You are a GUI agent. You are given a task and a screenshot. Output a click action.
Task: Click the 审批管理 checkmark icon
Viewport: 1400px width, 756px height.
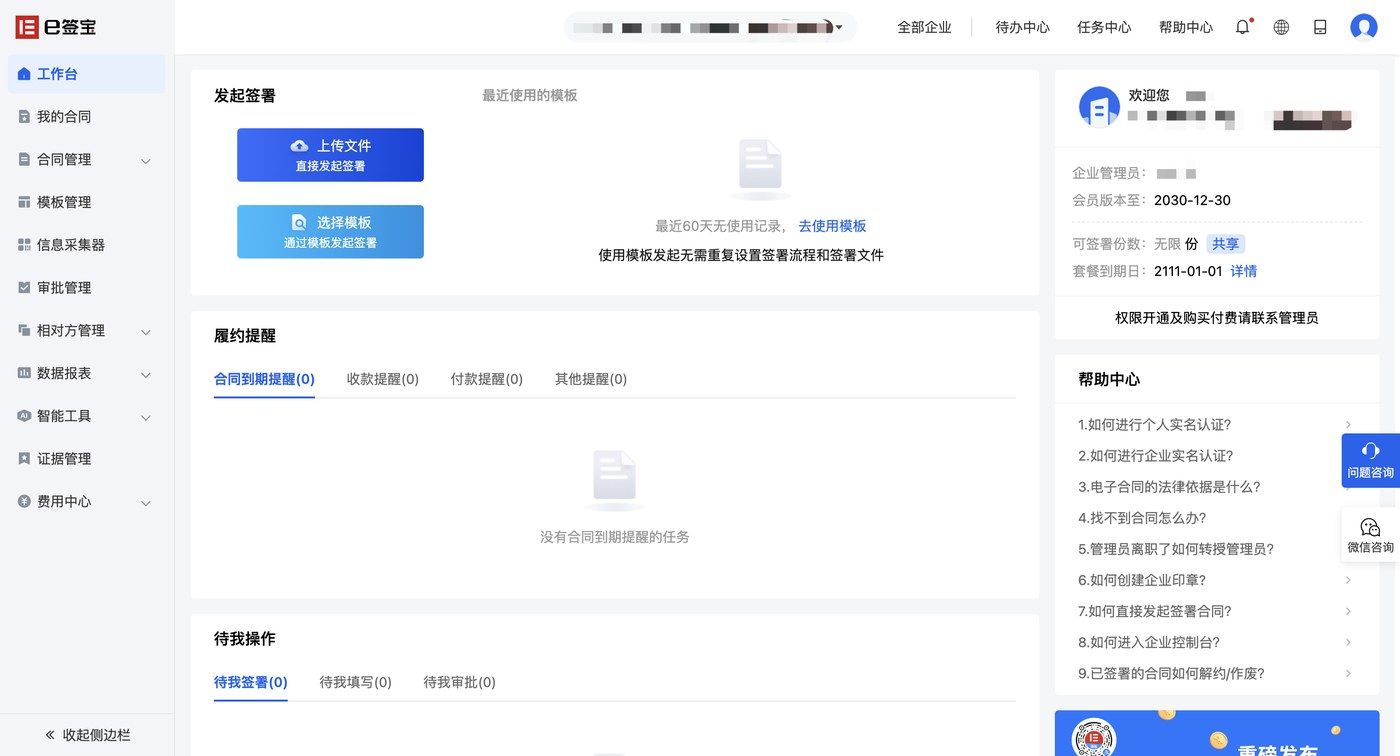point(24,288)
